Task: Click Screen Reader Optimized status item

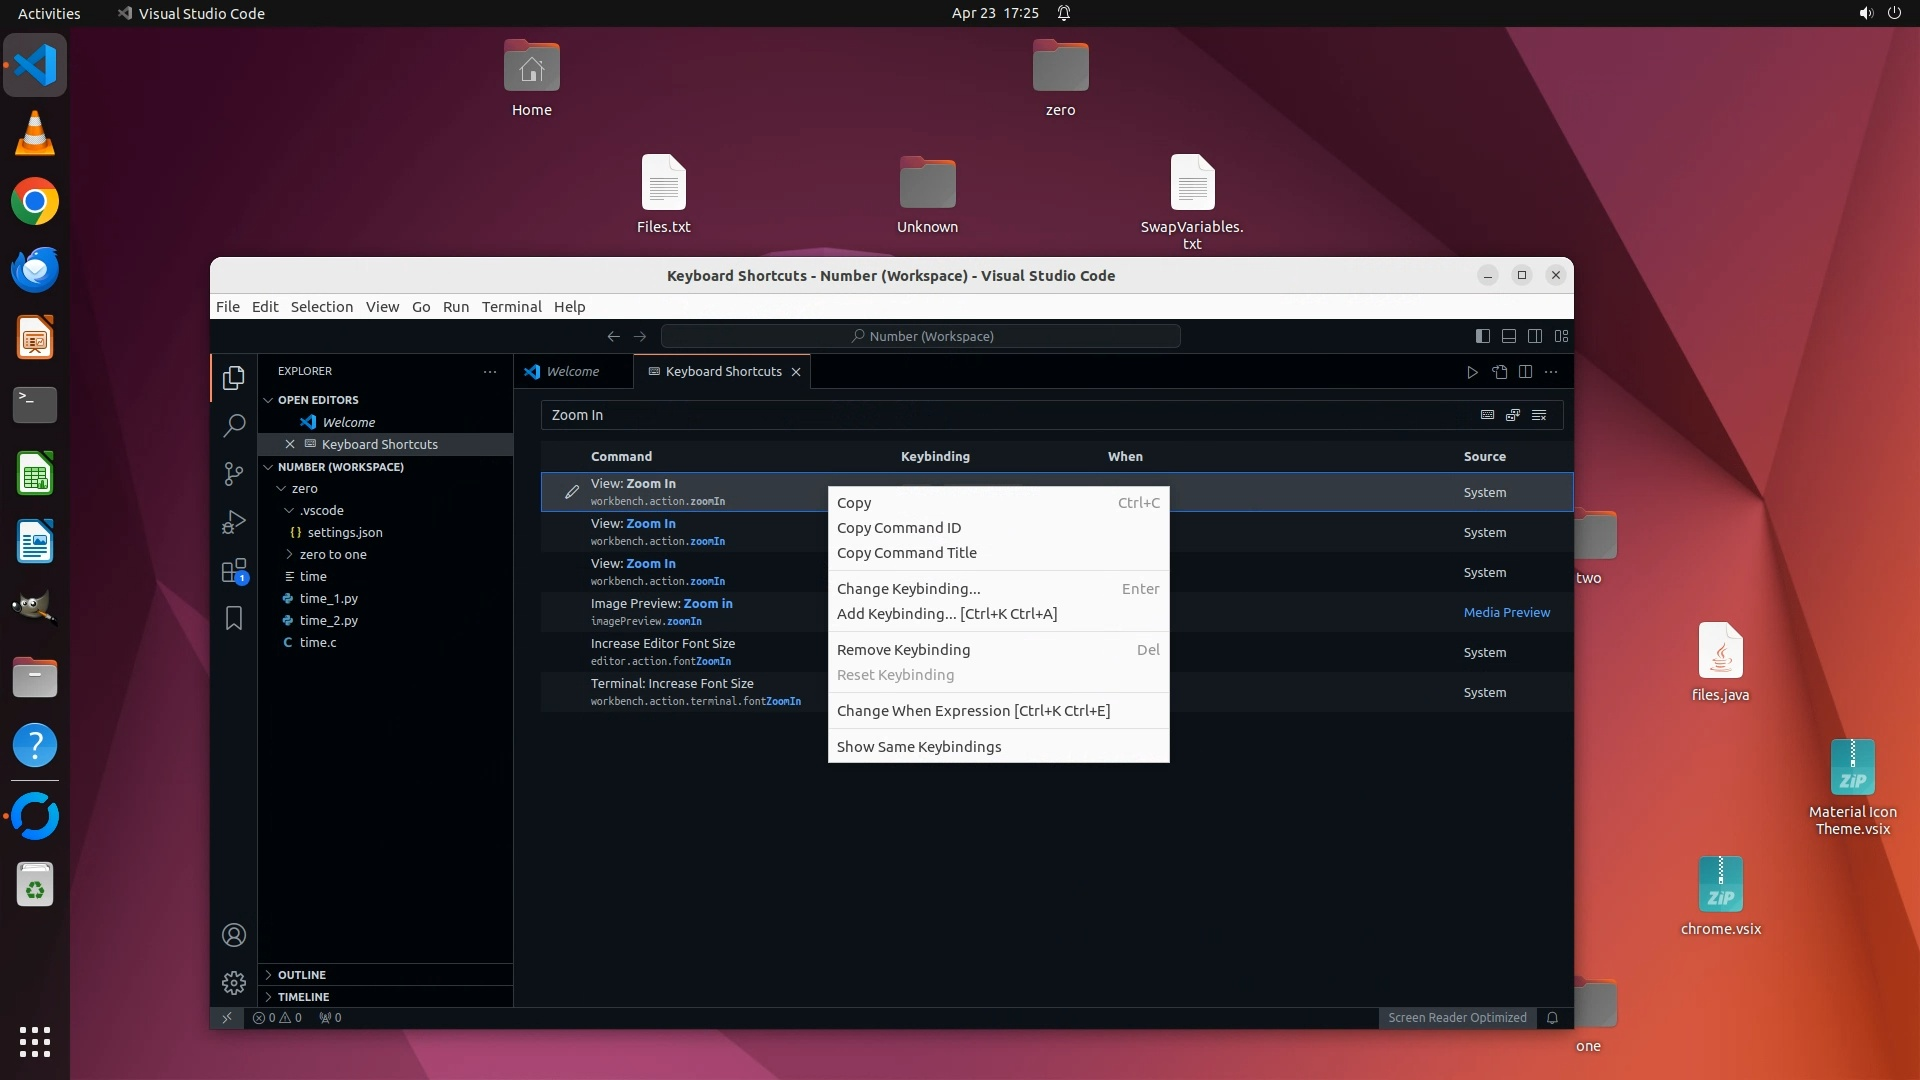Action: (x=1456, y=1018)
